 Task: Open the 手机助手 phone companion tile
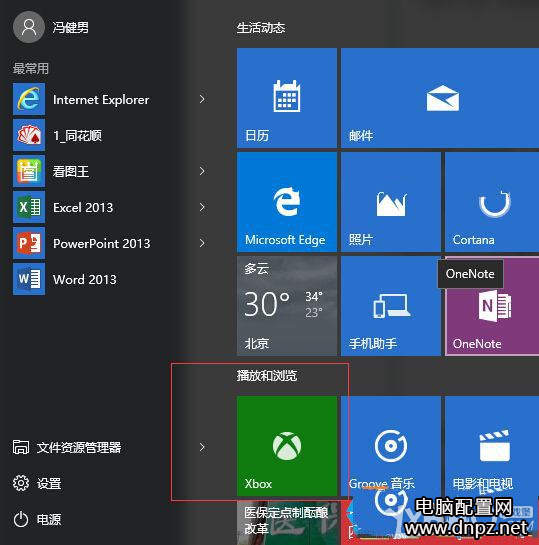pos(391,306)
